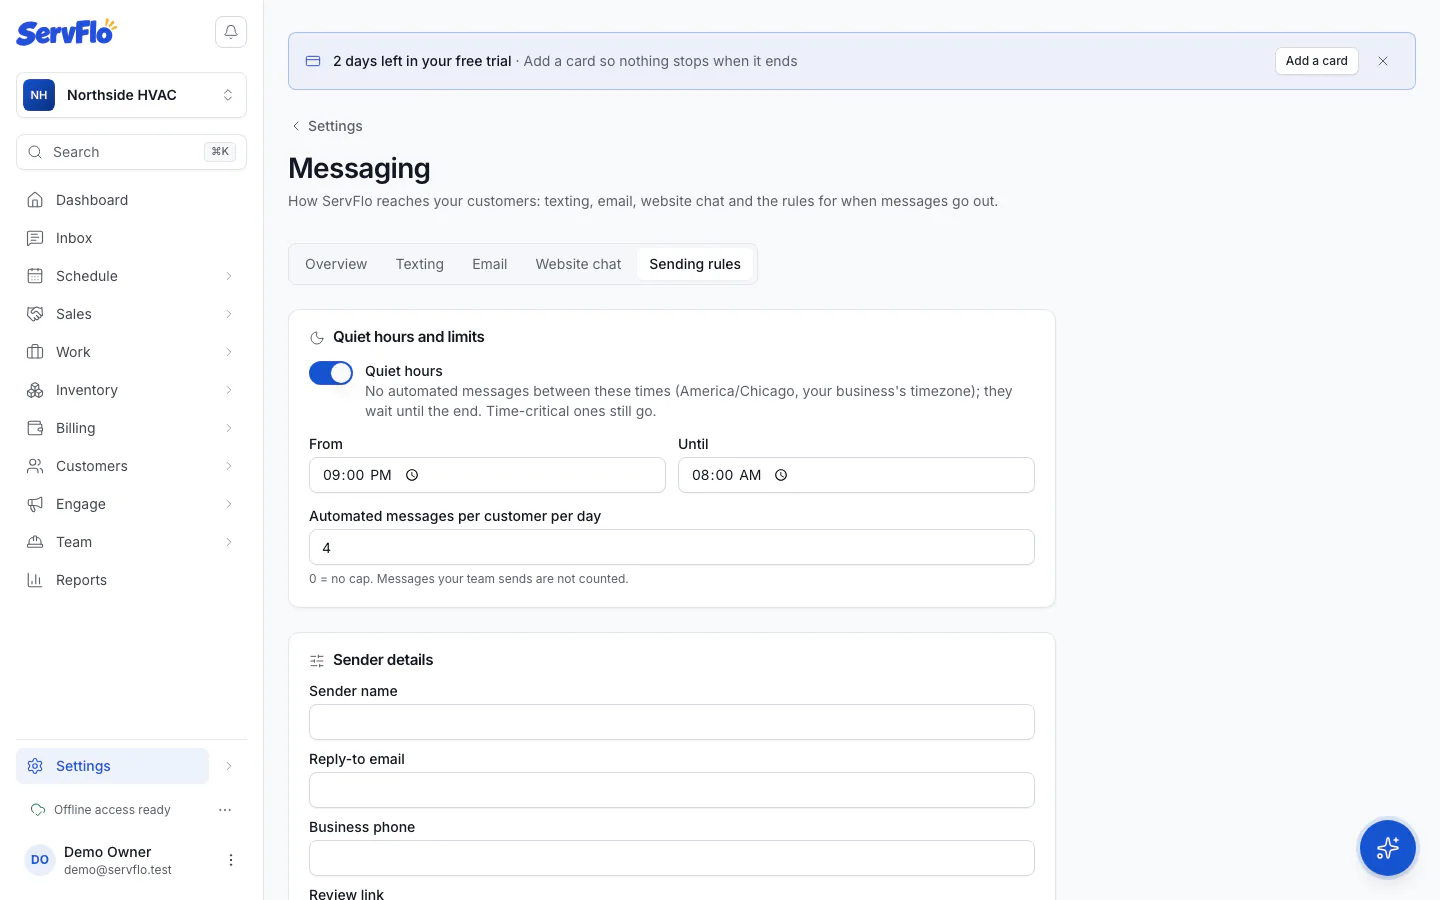The width and height of the screenshot is (1440, 900).
Task: Select the Sending rules tab
Action: point(695,264)
